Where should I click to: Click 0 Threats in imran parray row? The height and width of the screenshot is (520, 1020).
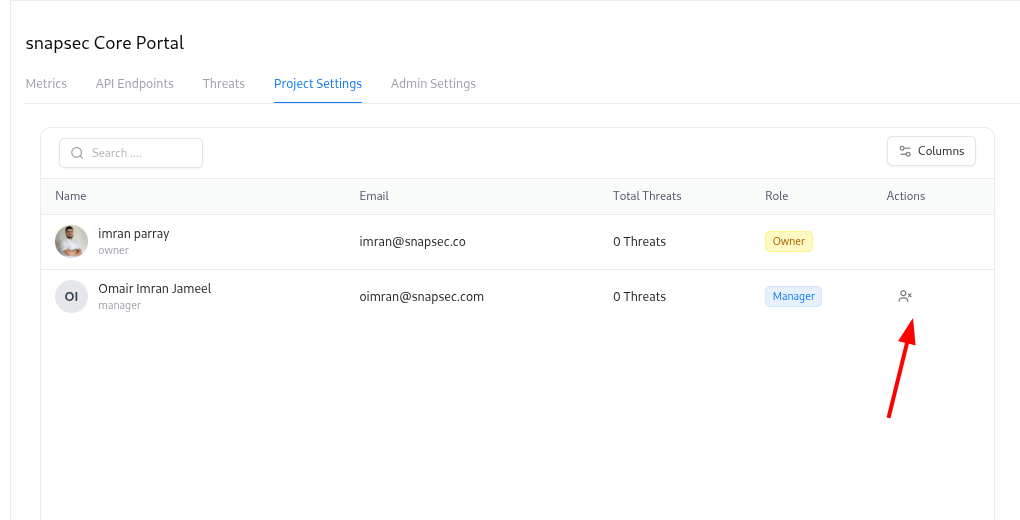click(x=639, y=241)
